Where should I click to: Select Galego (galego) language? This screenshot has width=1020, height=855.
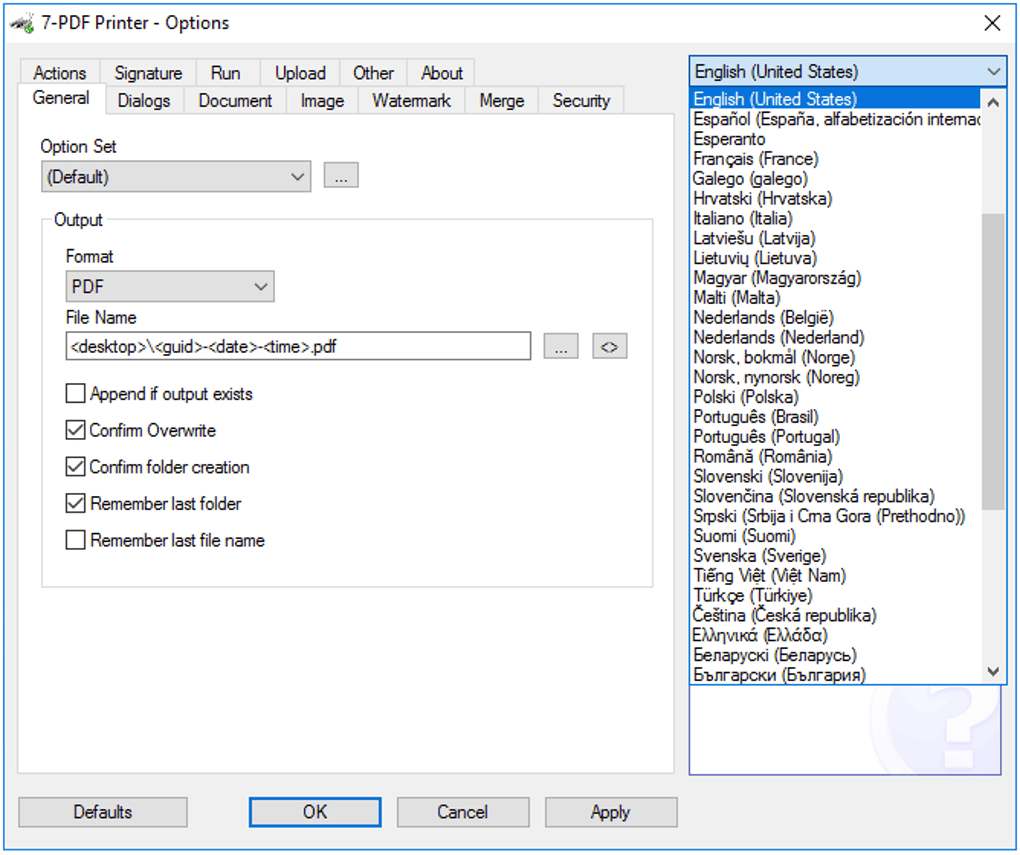(835, 178)
